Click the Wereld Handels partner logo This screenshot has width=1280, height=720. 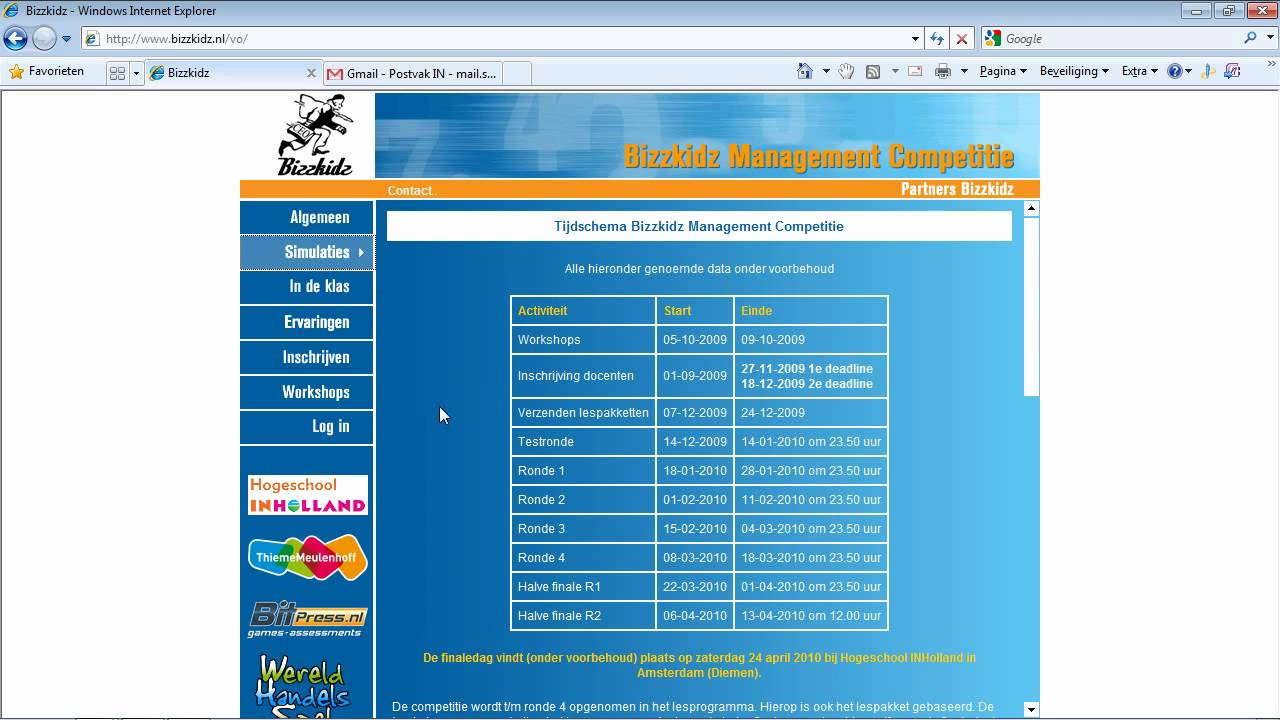[303, 684]
